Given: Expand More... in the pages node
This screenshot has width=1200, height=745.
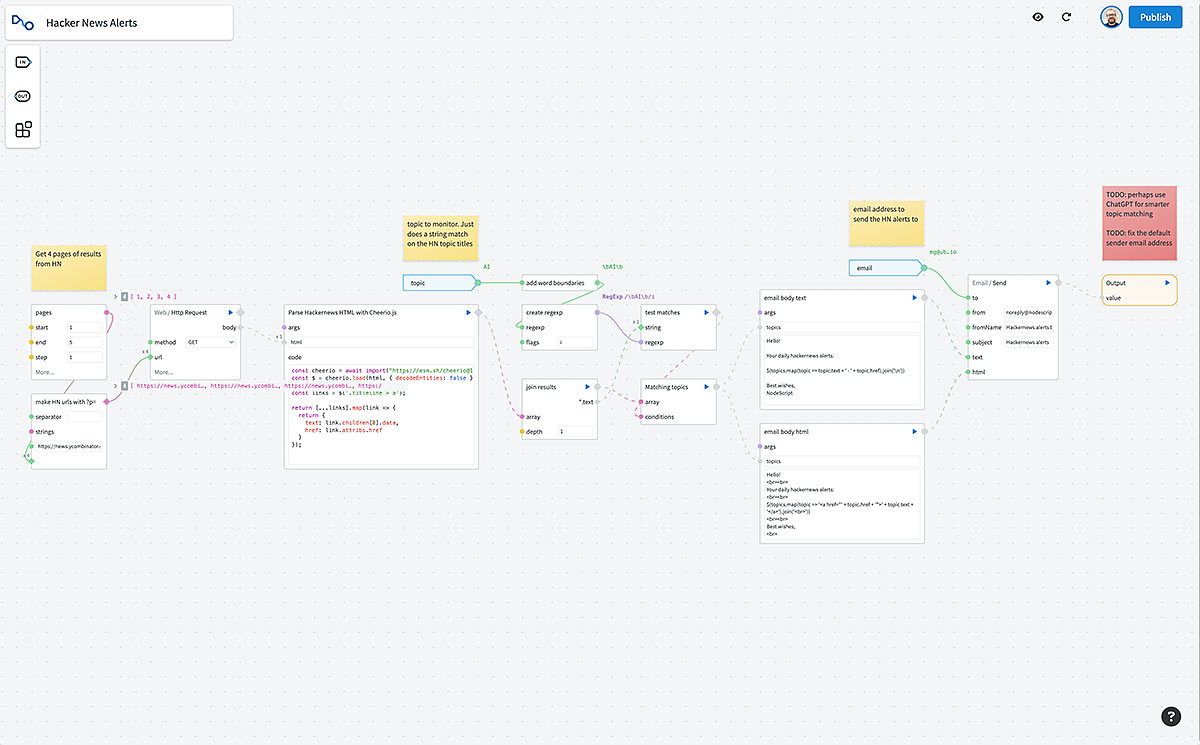Looking at the screenshot, I should [x=45, y=371].
